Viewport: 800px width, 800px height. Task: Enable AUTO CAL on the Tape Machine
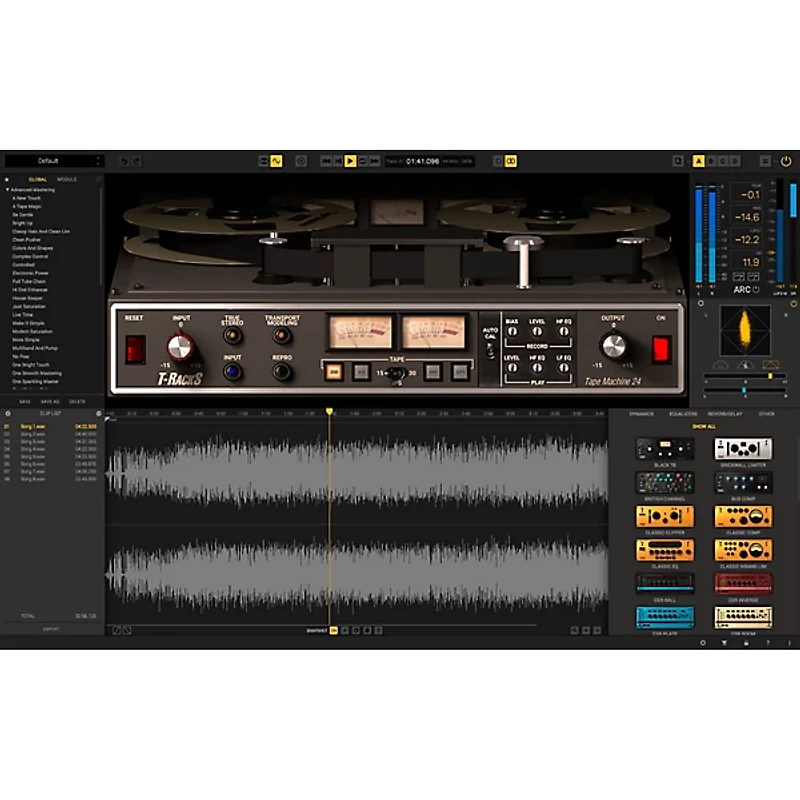(x=490, y=345)
